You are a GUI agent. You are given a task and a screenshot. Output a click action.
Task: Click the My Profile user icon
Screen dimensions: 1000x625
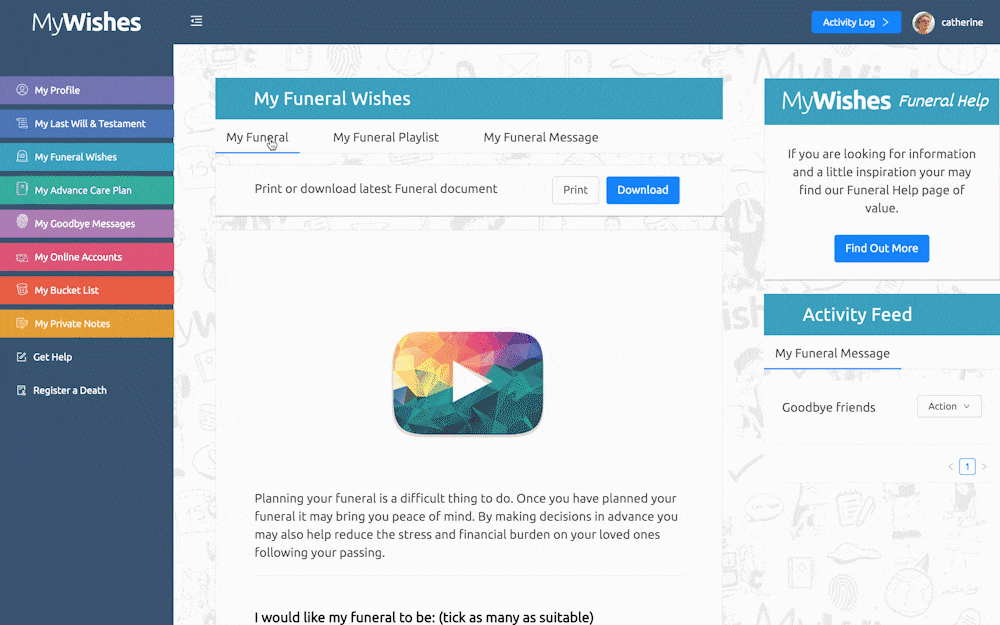pyautogui.click(x=22, y=90)
